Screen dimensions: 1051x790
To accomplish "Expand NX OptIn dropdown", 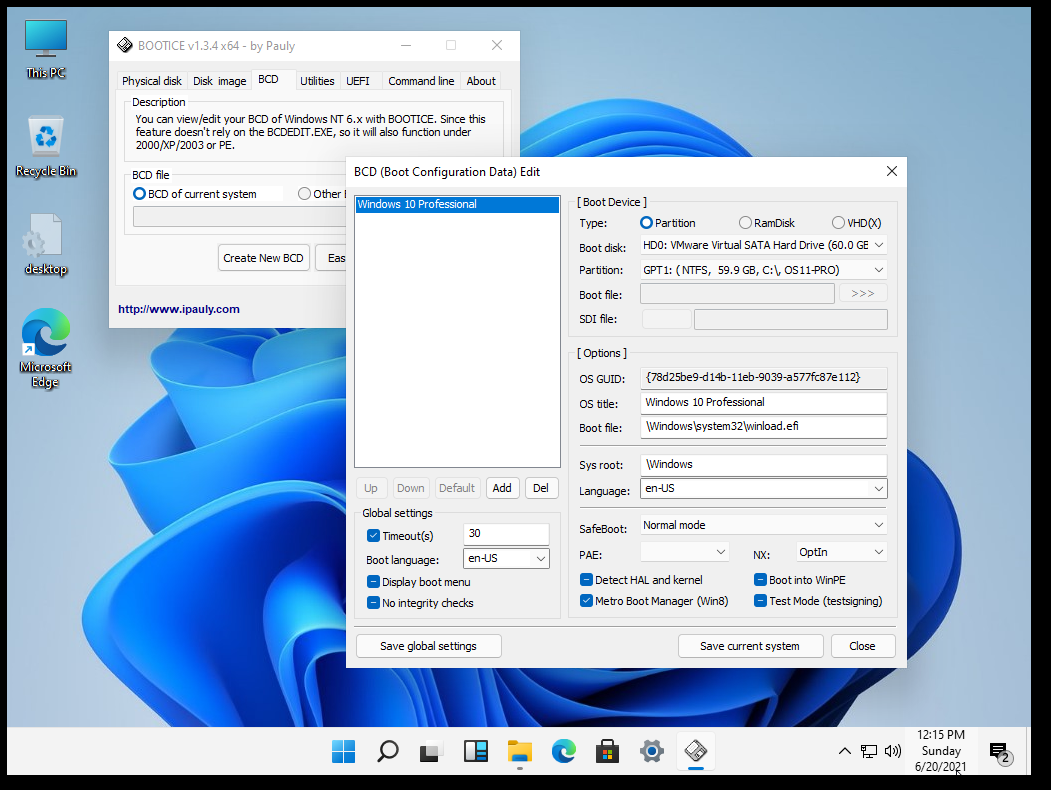I will [879, 552].
